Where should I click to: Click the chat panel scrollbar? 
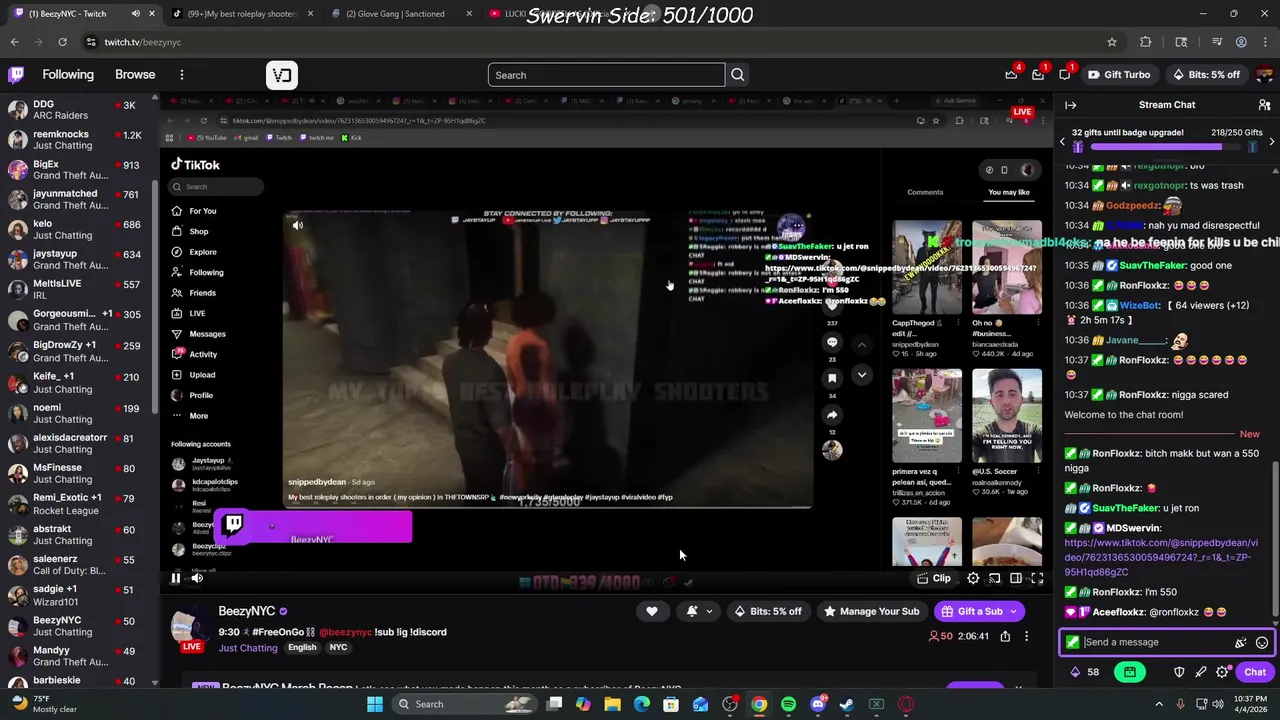(1274, 539)
